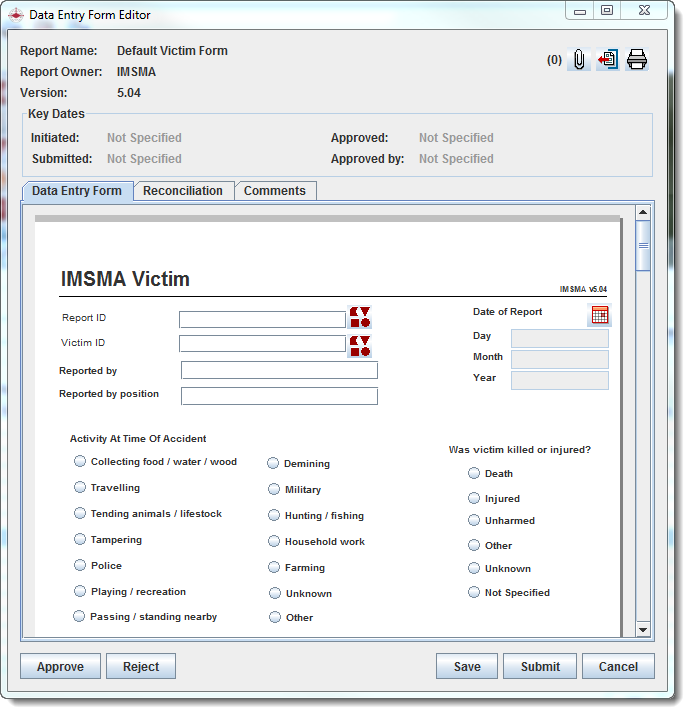Select the Demining activity radio button
The width and height of the screenshot is (690, 714).
point(274,463)
